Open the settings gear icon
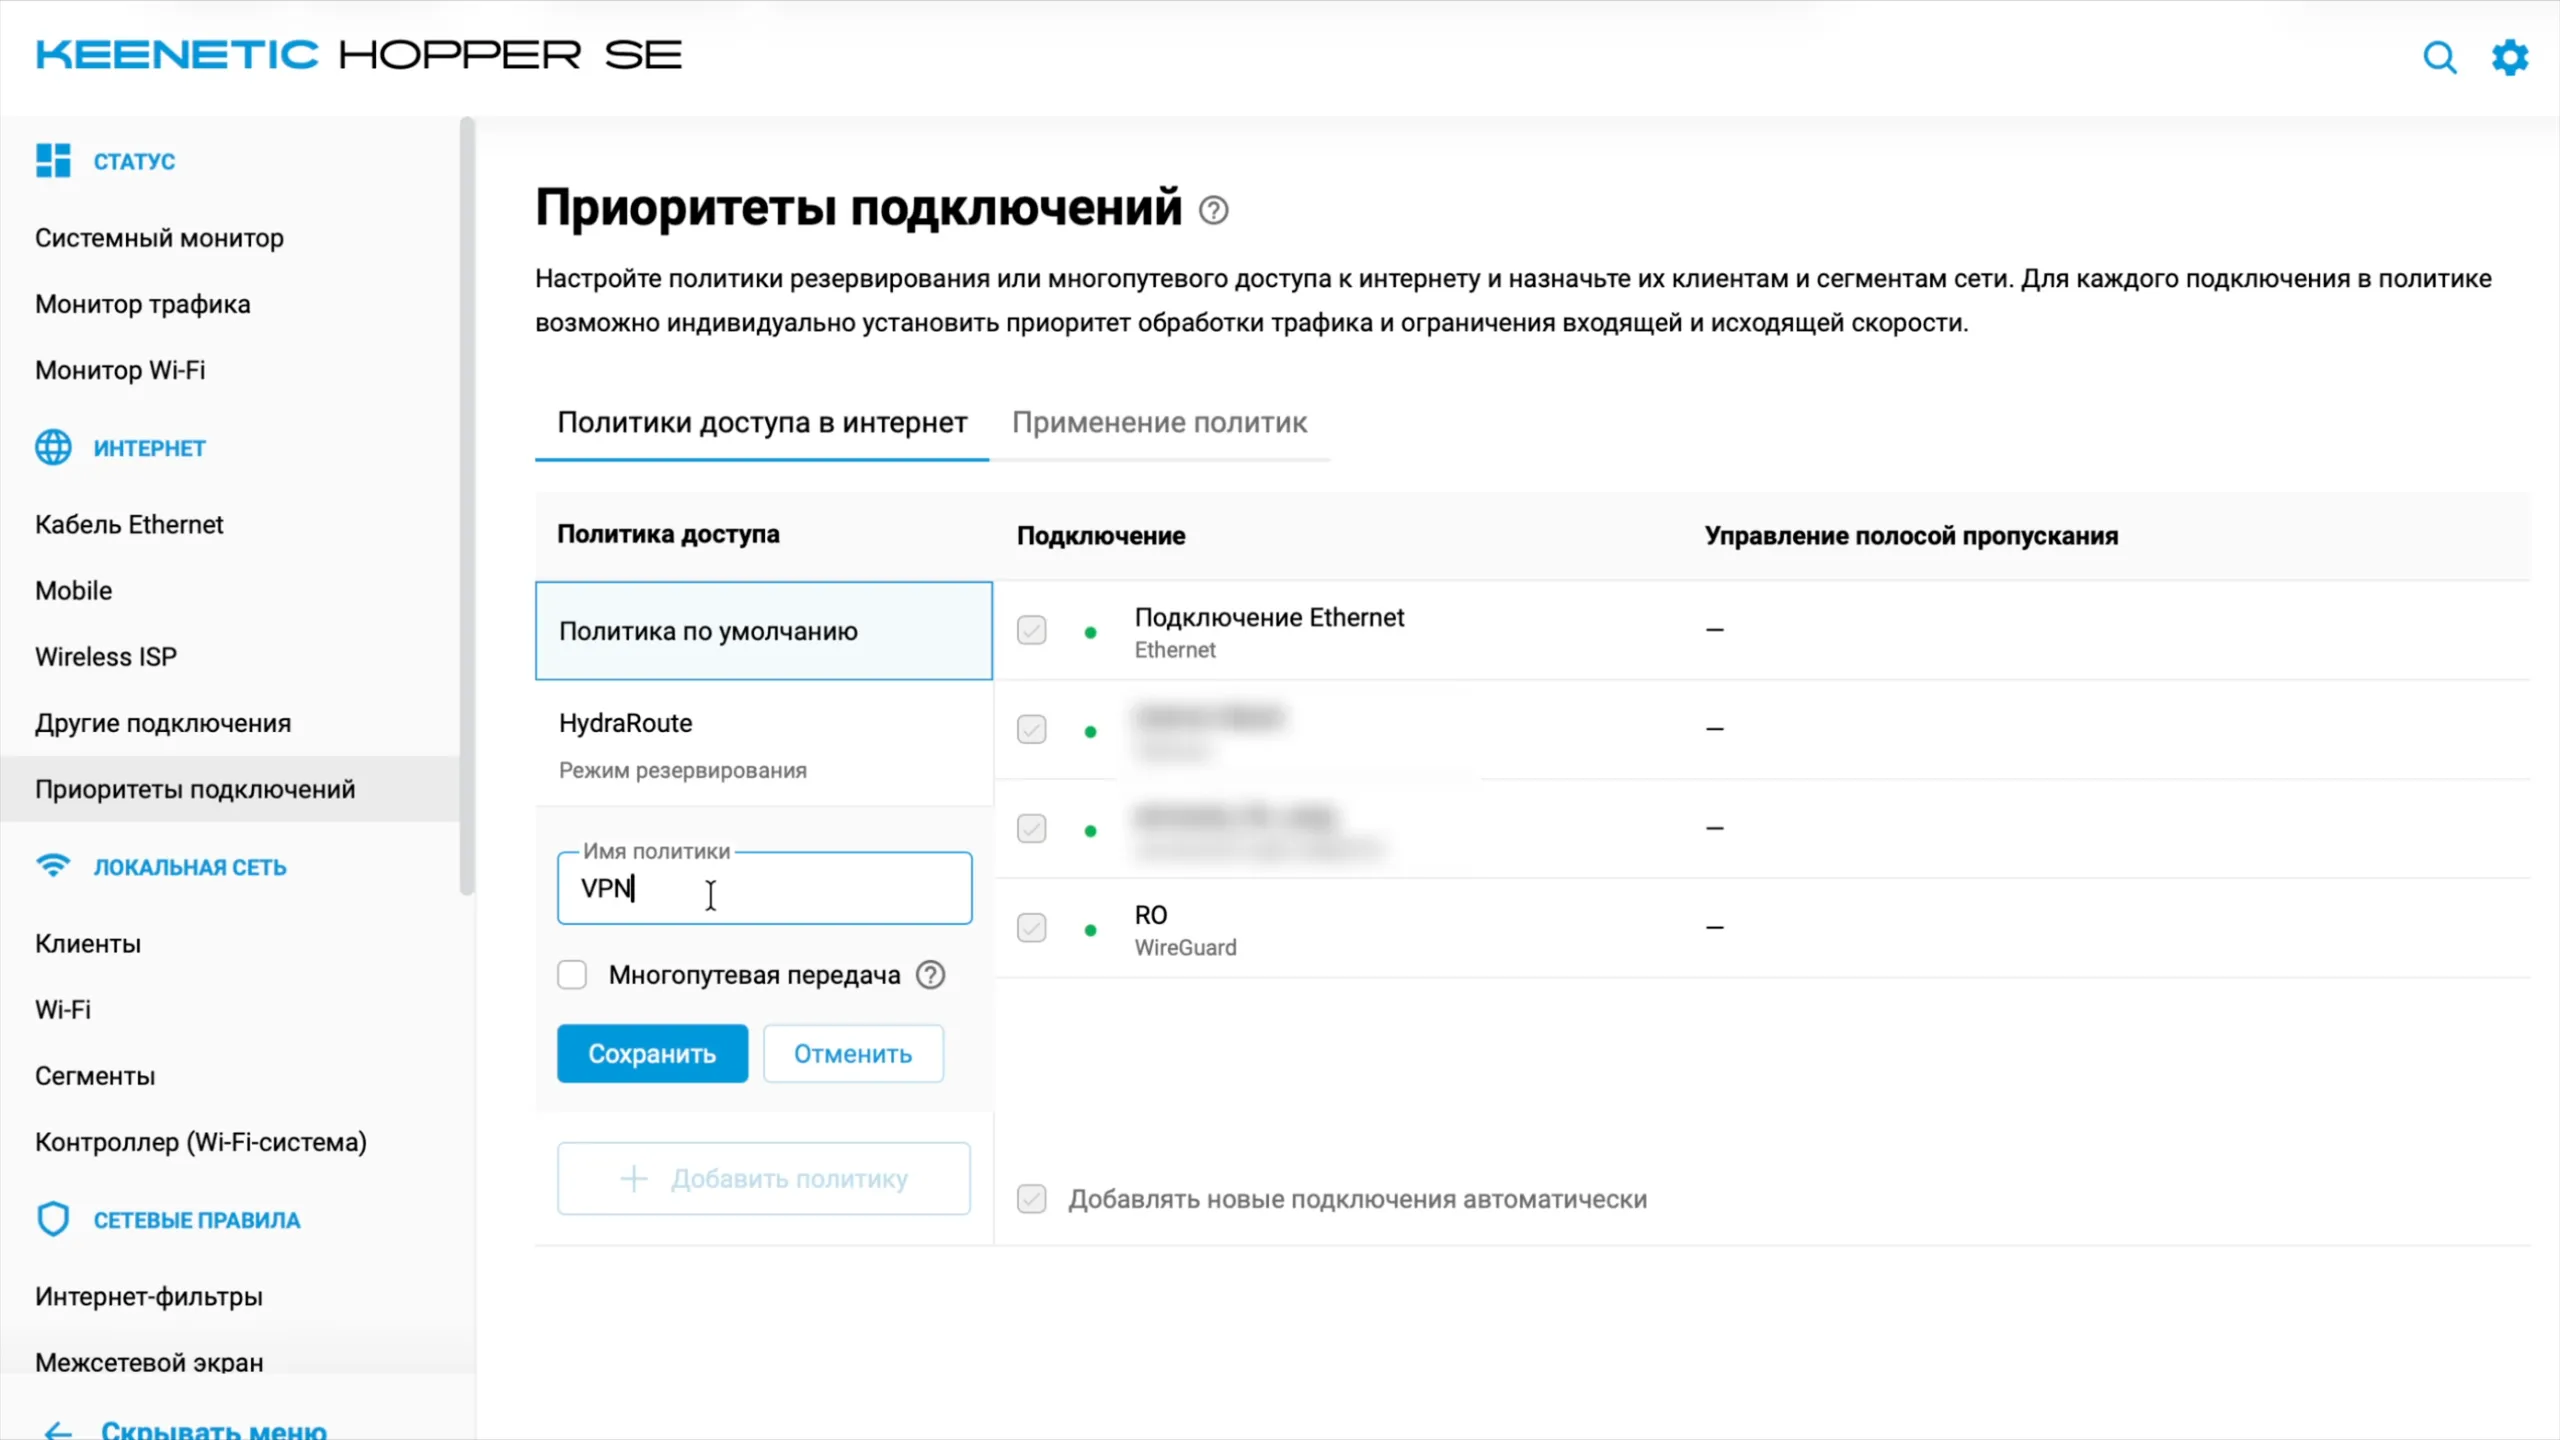2560x1440 pixels. click(x=2509, y=57)
